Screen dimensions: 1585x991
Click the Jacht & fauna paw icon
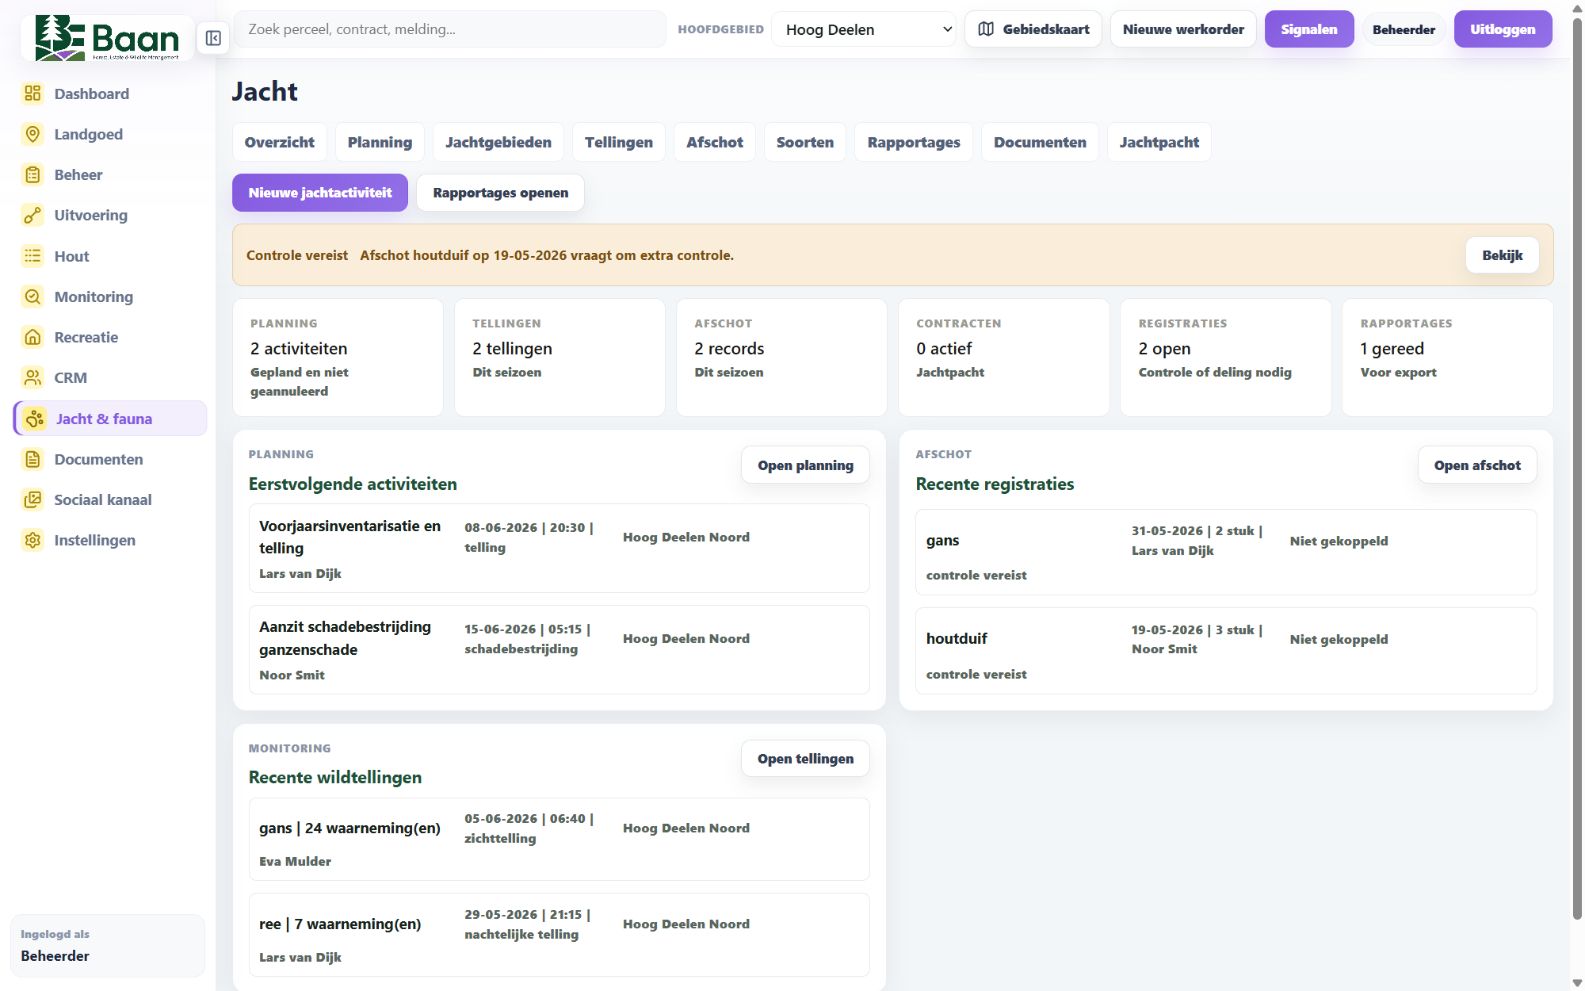coord(35,419)
